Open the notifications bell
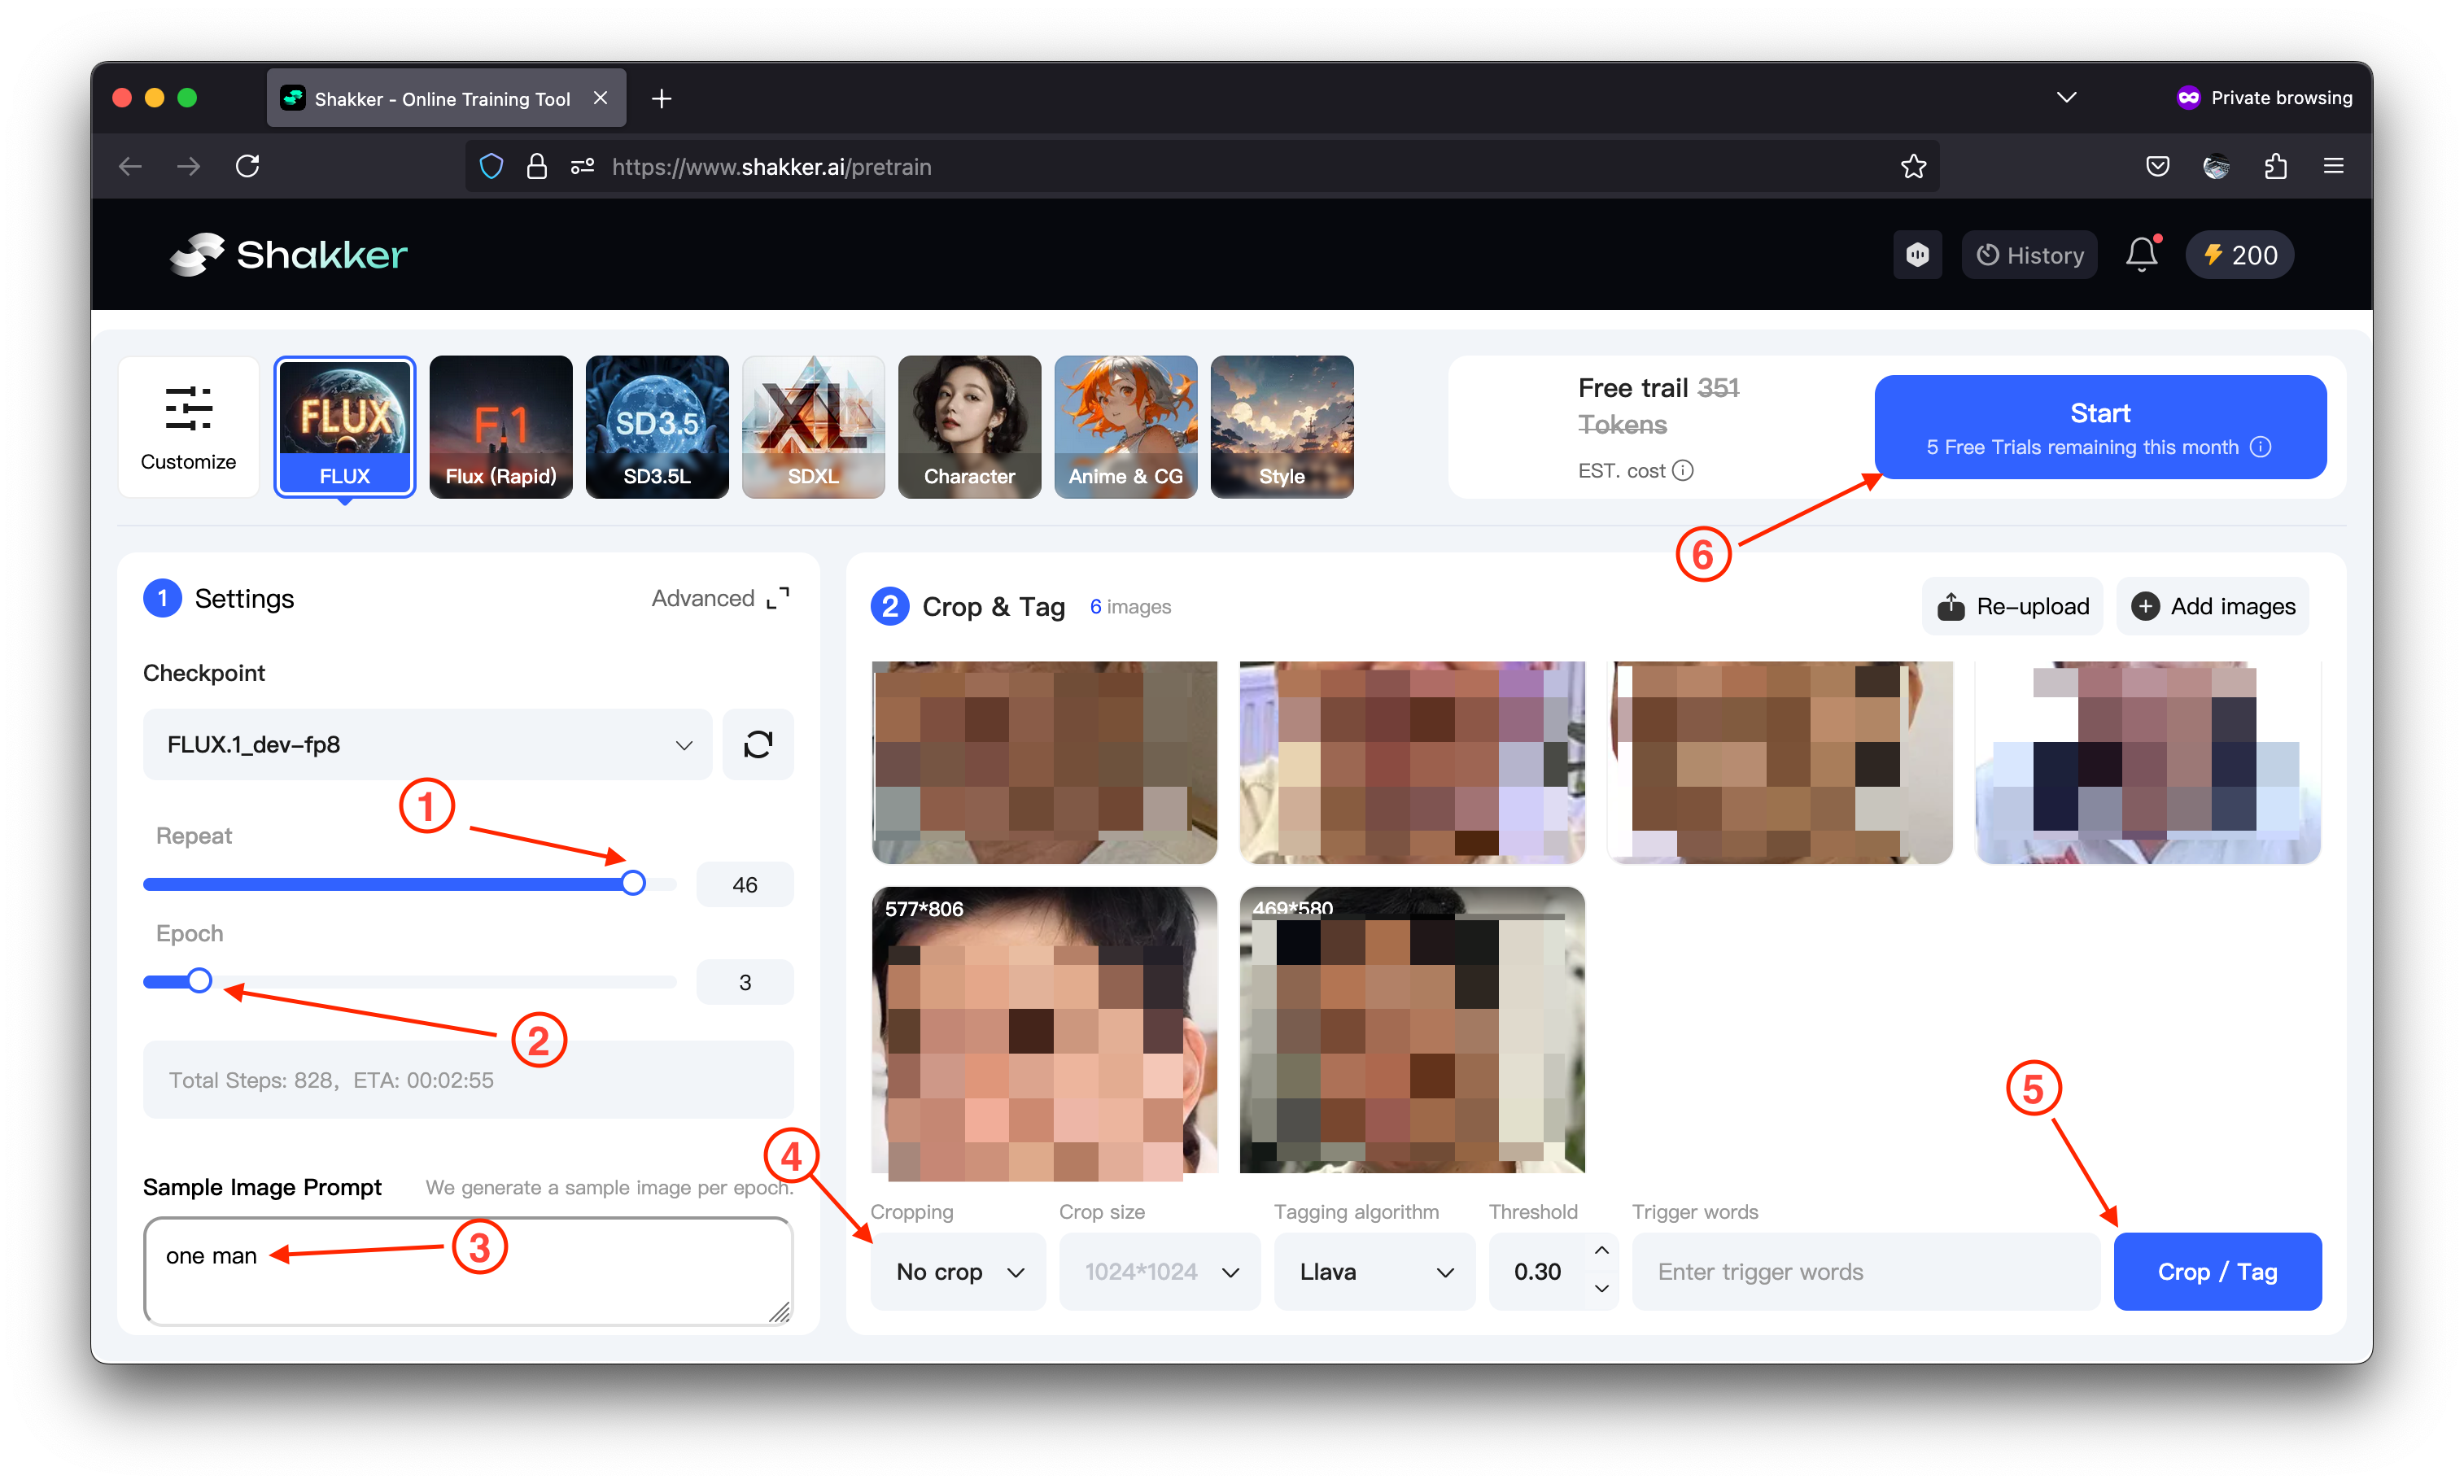The width and height of the screenshot is (2464, 1484). [2140, 254]
